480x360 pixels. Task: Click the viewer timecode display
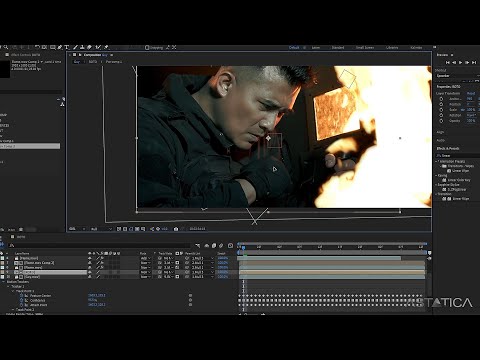197,229
